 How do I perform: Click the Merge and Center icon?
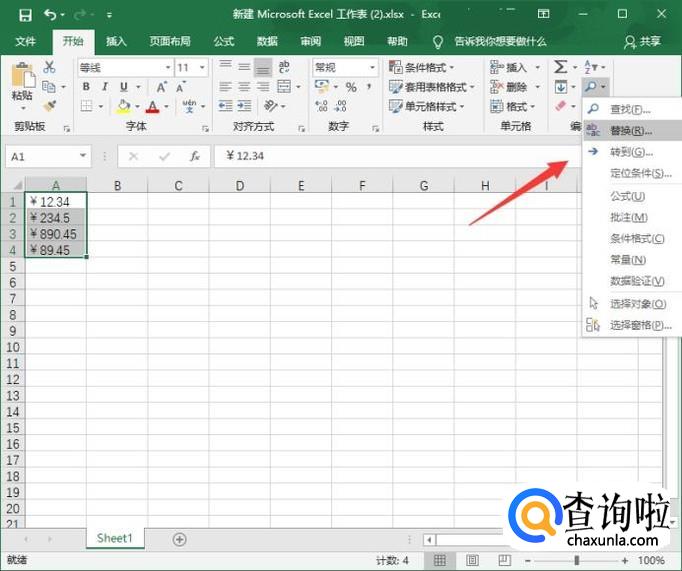(x=284, y=87)
